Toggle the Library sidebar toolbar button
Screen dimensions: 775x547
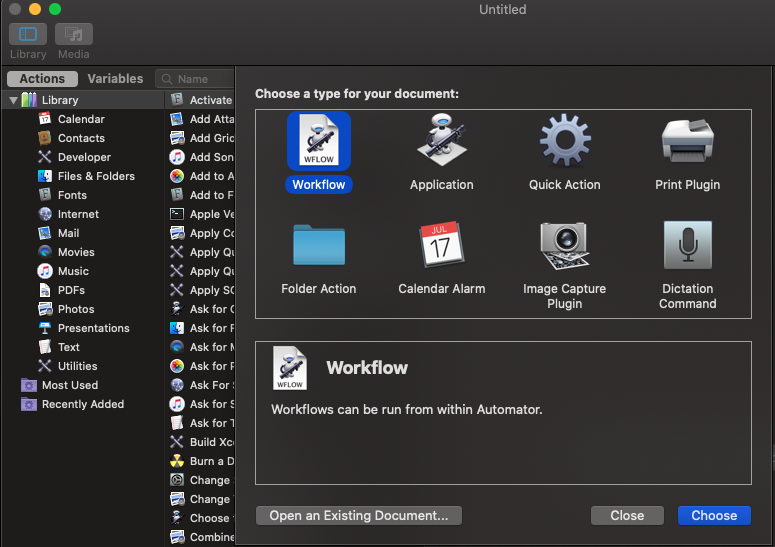[28, 34]
